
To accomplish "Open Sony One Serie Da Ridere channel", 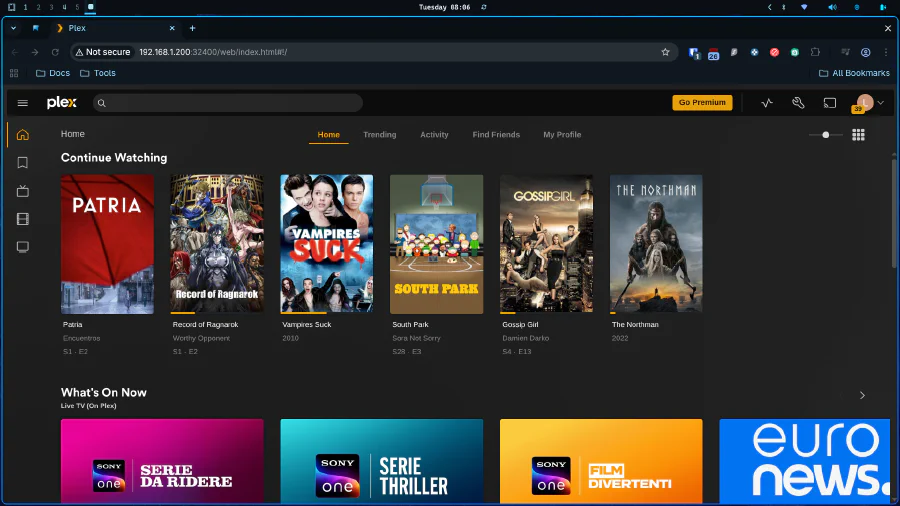I will pos(162,461).
